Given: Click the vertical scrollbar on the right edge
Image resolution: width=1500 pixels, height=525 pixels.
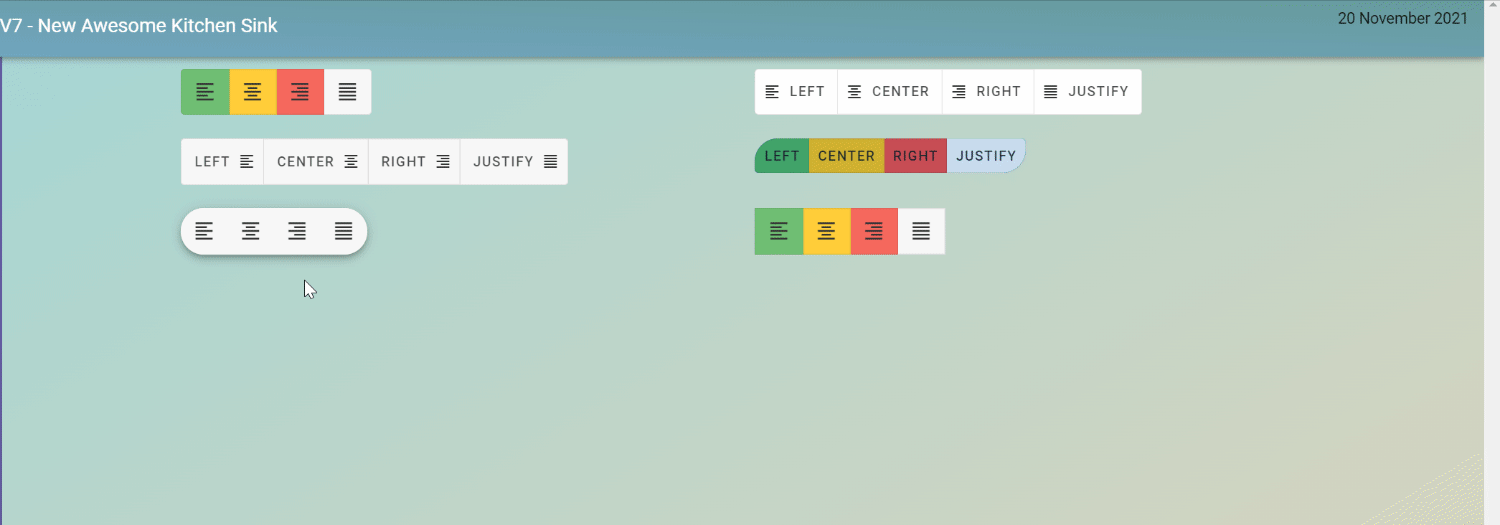Looking at the screenshot, I should point(1492,262).
